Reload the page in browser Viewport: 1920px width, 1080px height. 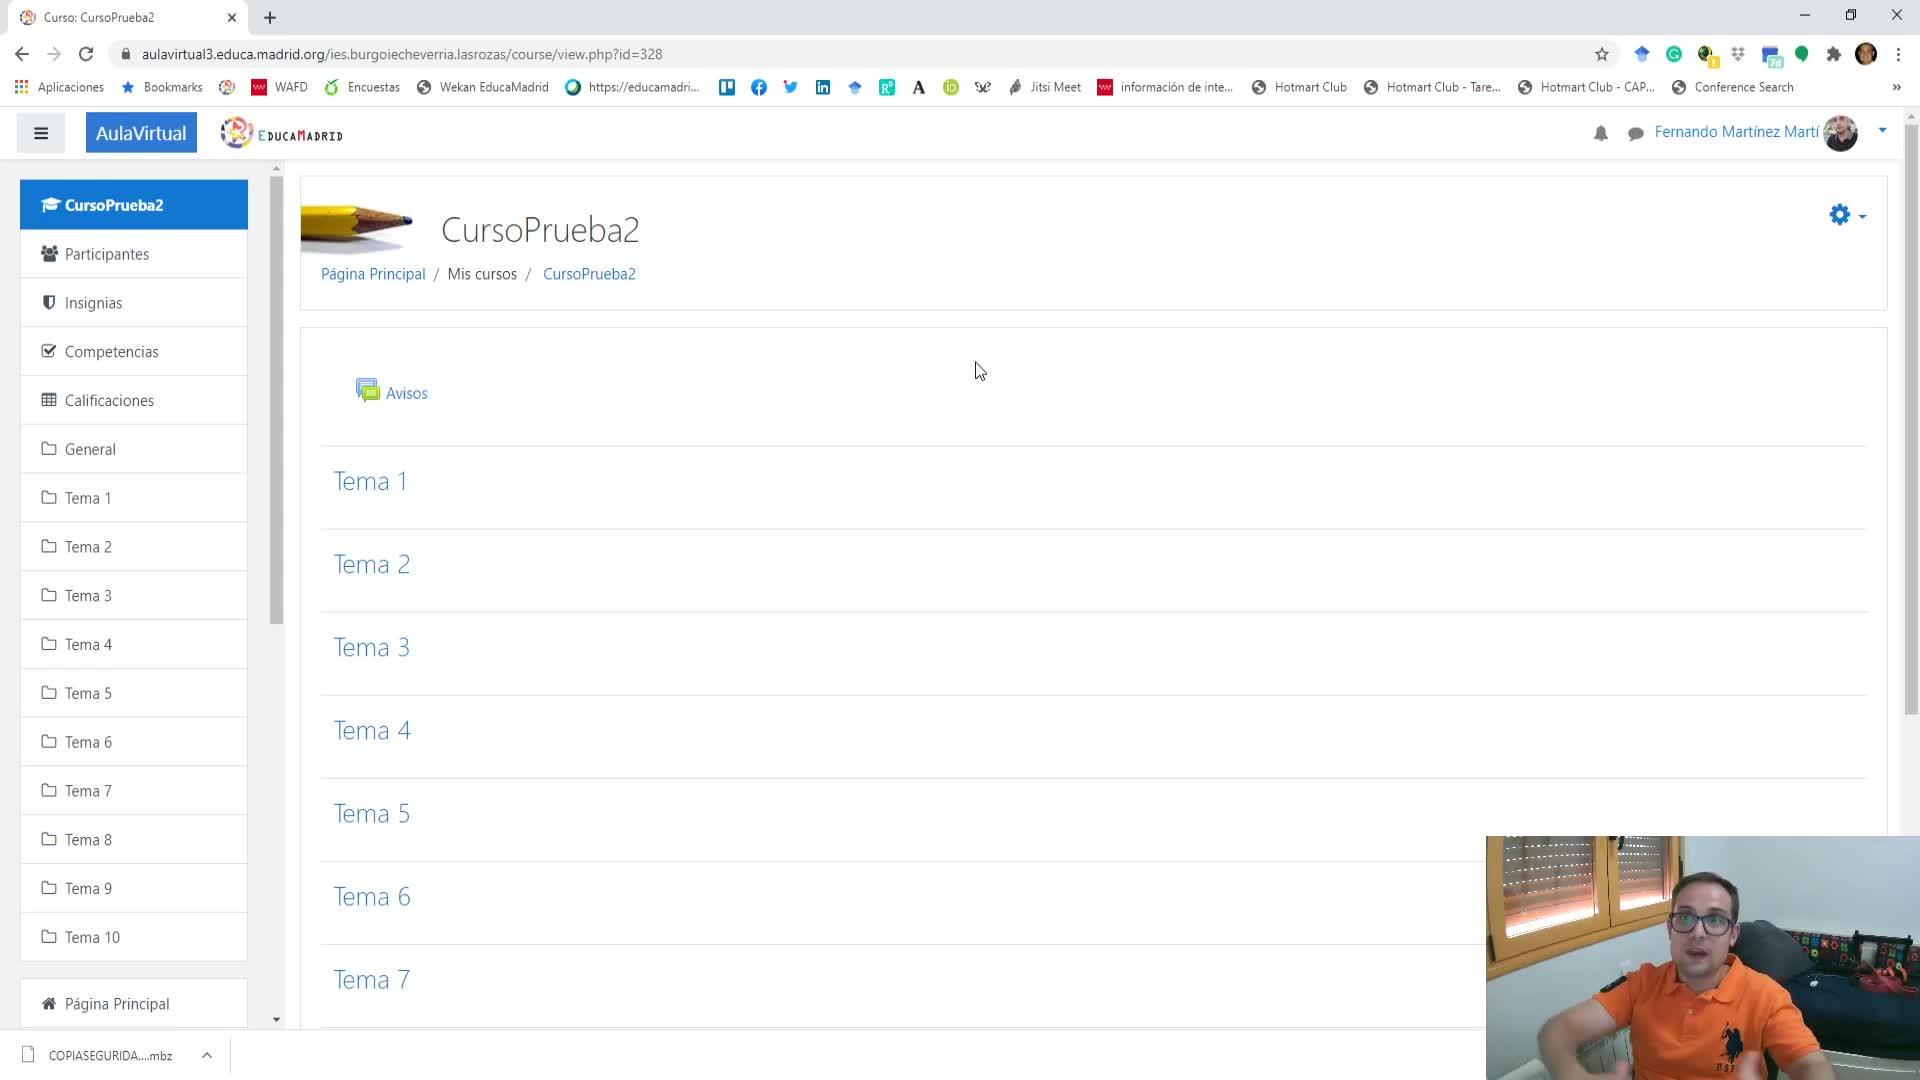[86, 54]
